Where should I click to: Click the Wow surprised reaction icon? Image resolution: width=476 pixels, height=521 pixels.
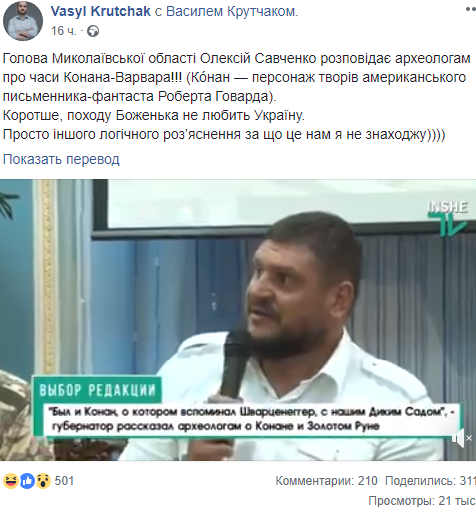click(43, 481)
